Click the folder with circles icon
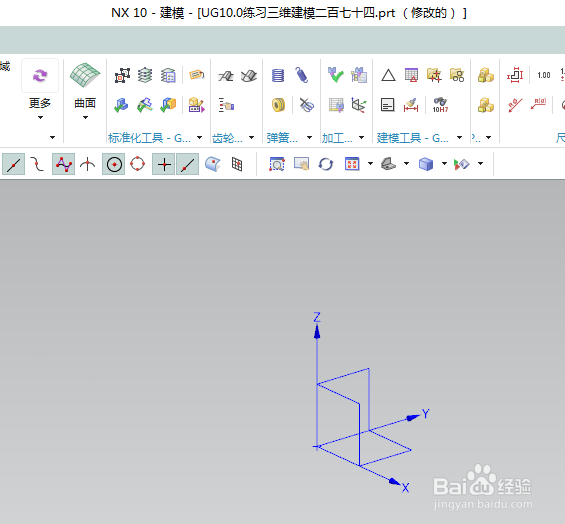 pos(457,75)
